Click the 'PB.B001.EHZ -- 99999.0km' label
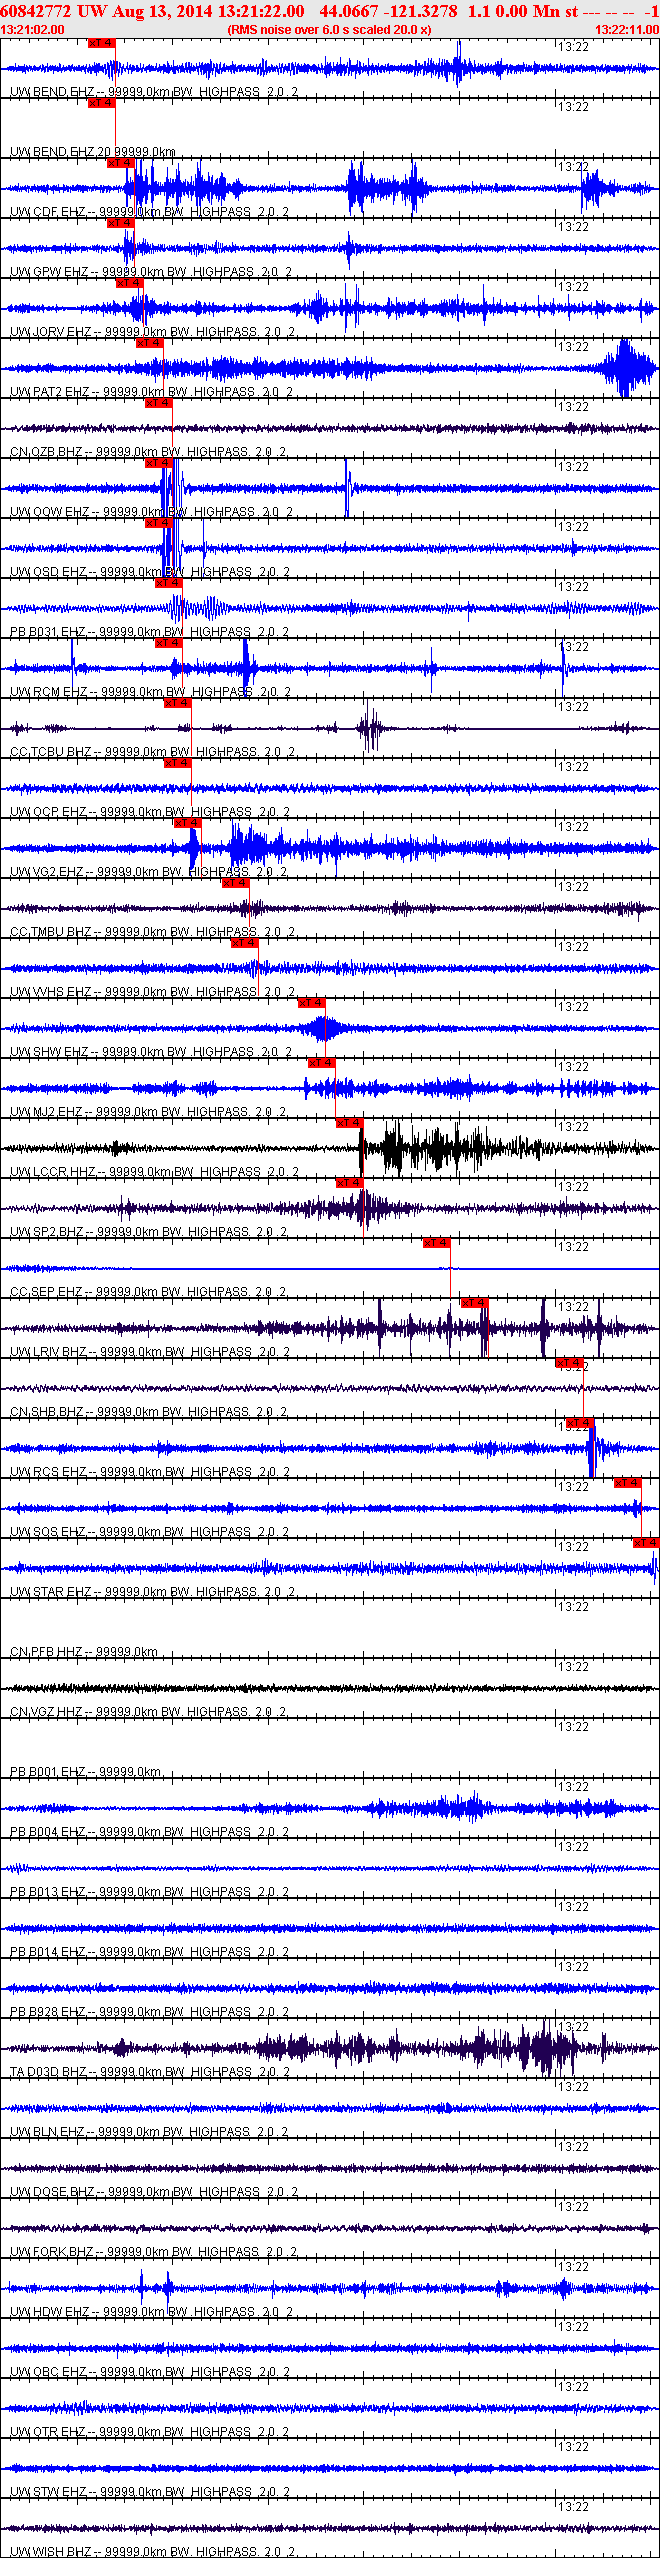This screenshot has width=660, height=2558. (x=85, y=1772)
